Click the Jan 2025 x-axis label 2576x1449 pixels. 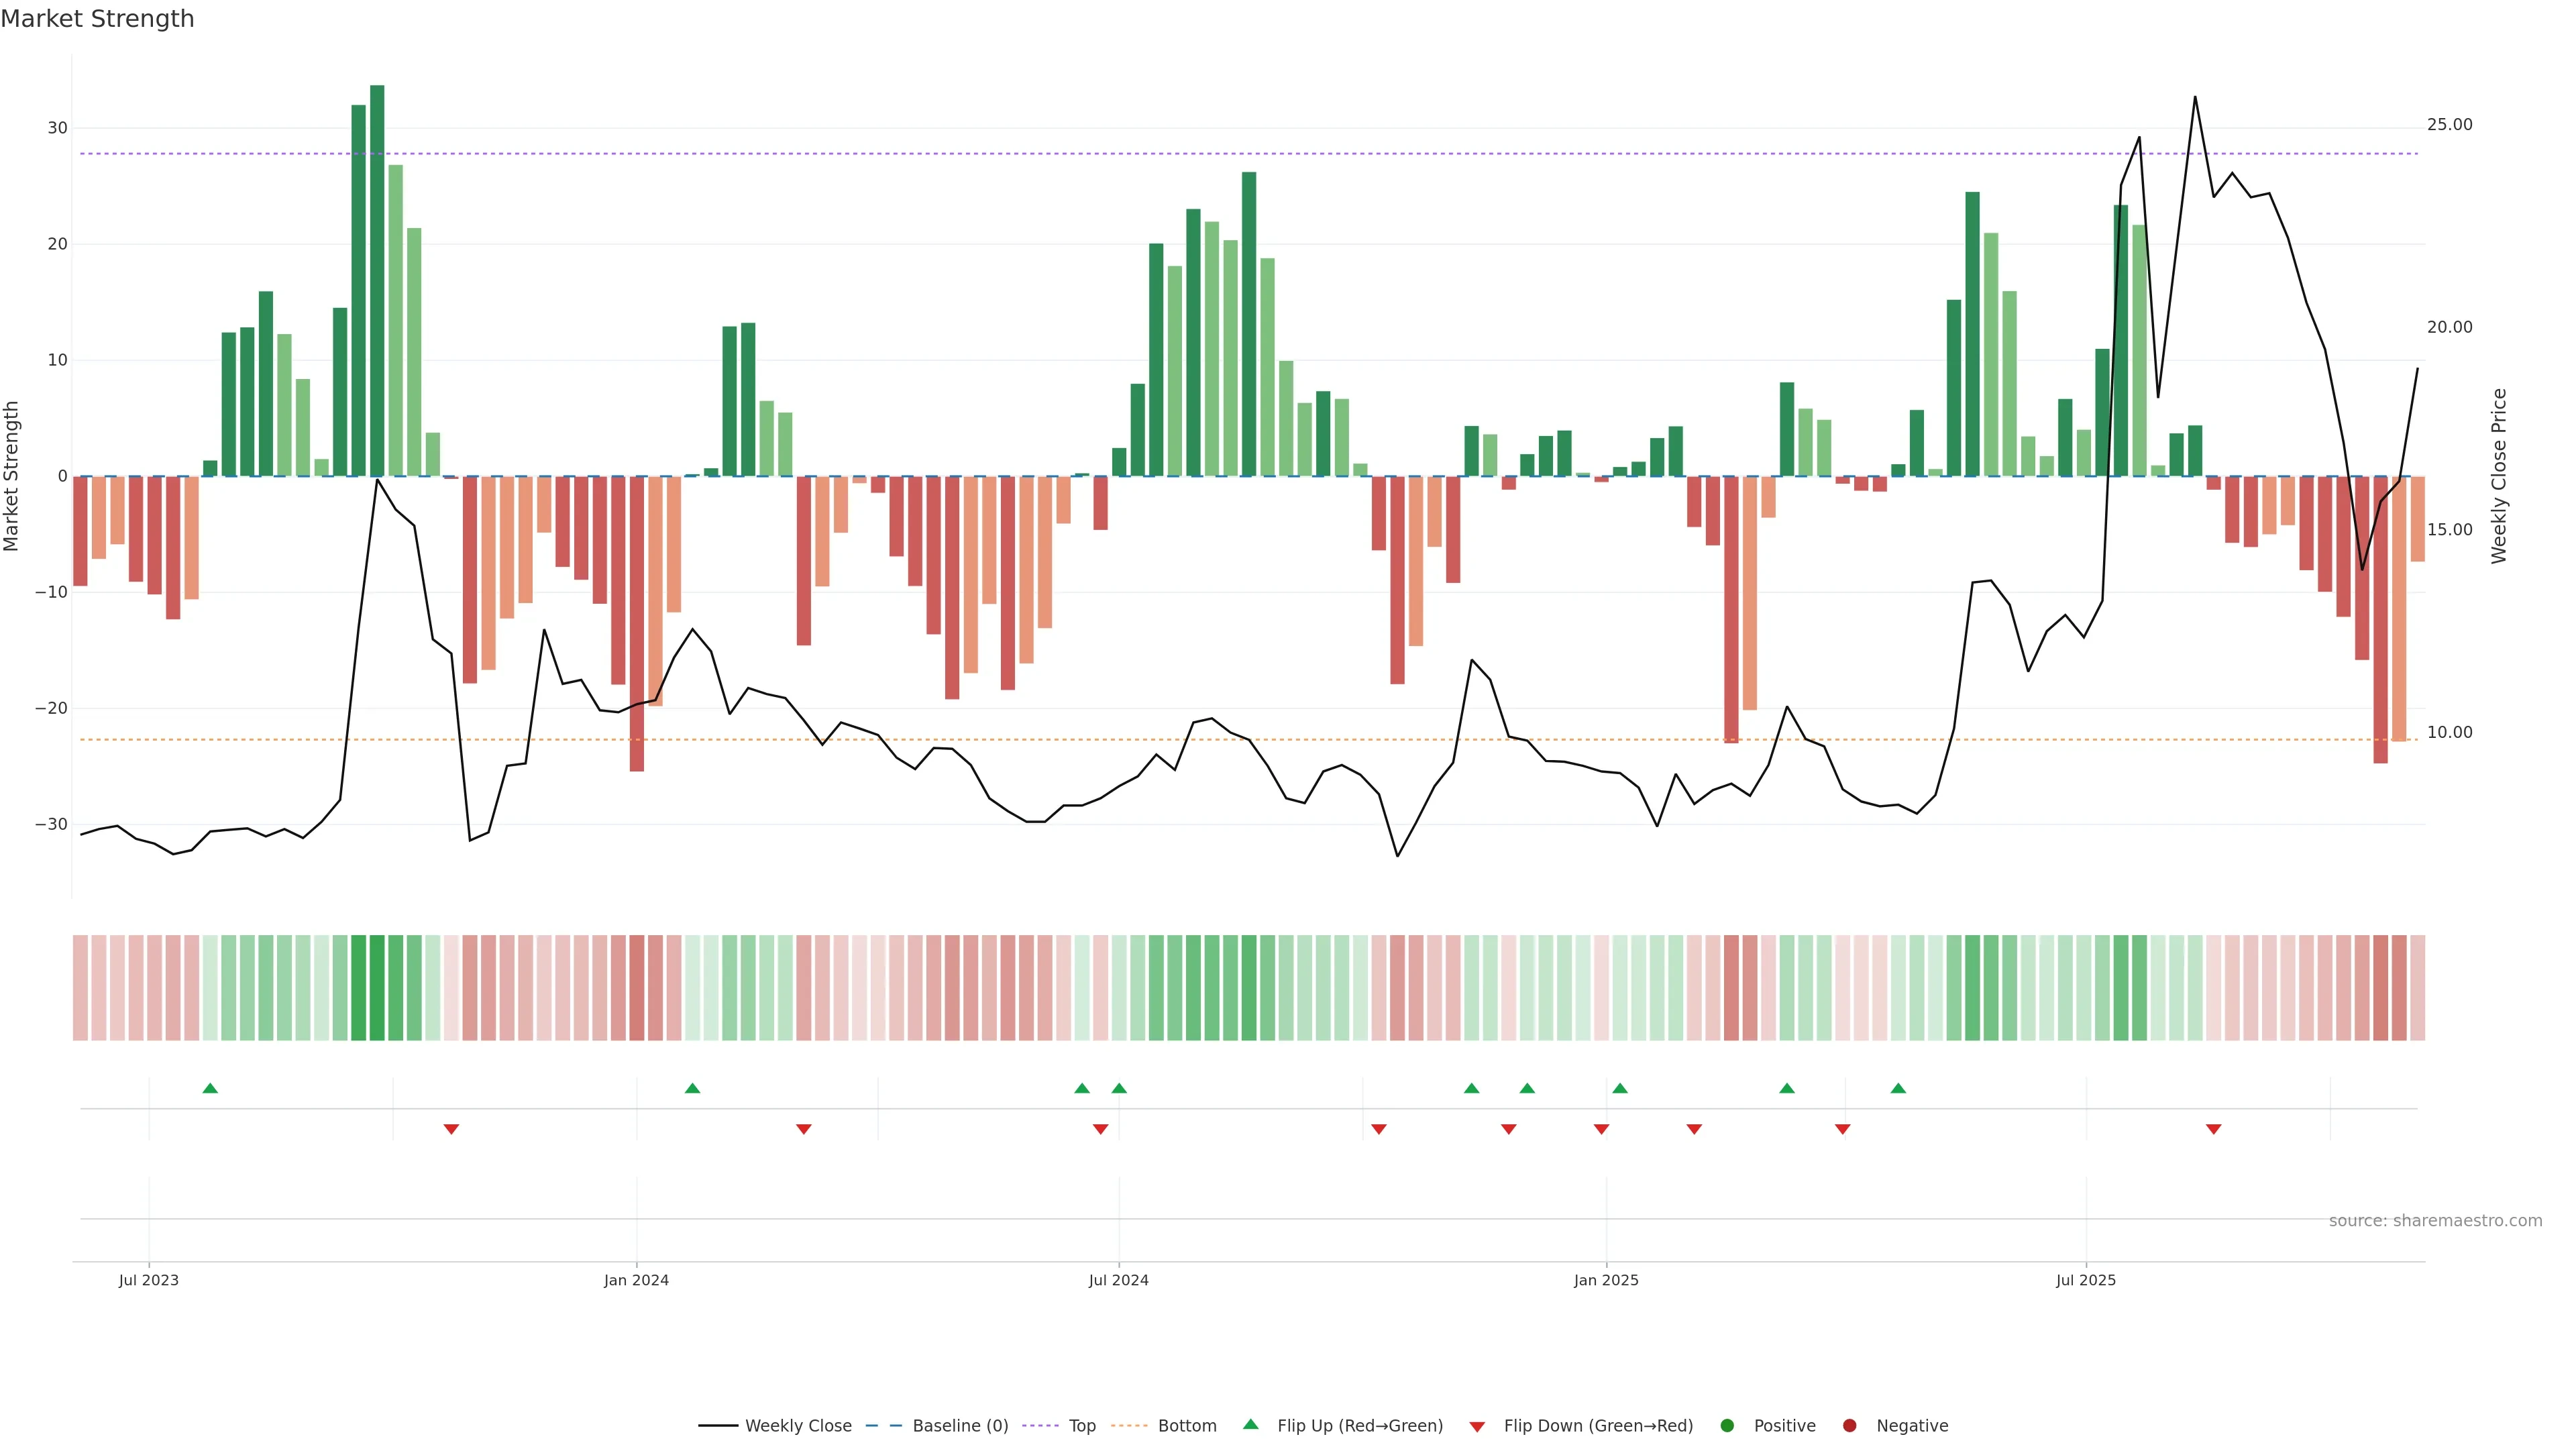coord(1606,1280)
